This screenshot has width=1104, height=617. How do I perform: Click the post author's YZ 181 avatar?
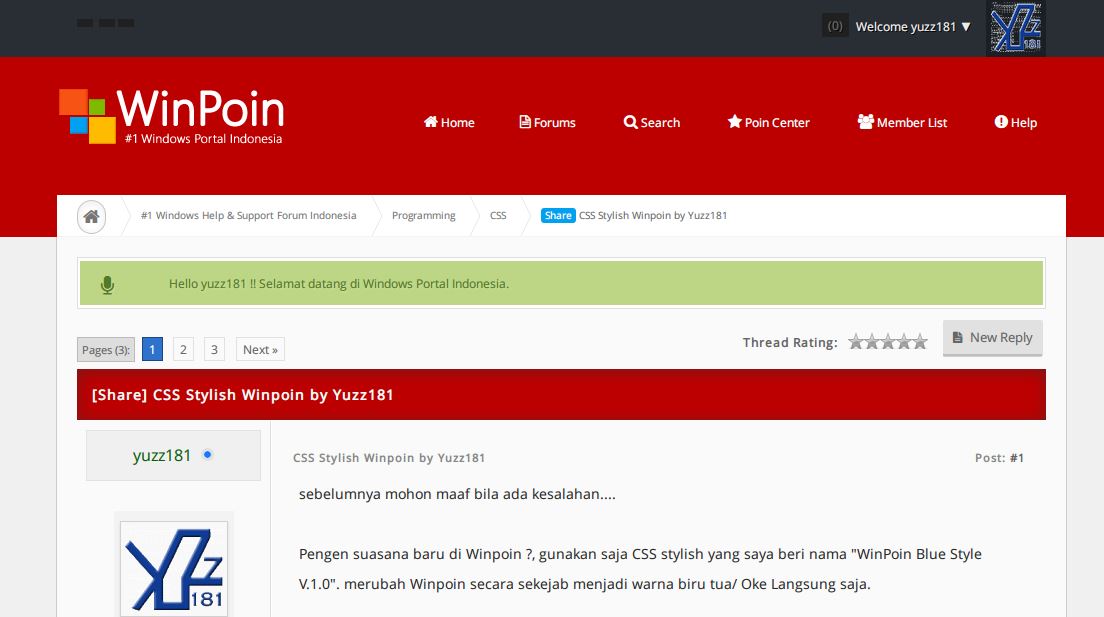point(174,569)
